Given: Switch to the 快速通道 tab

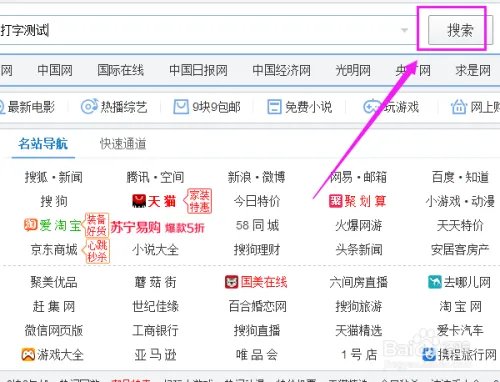Looking at the screenshot, I should pyautogui.click(x=123, y=144).
